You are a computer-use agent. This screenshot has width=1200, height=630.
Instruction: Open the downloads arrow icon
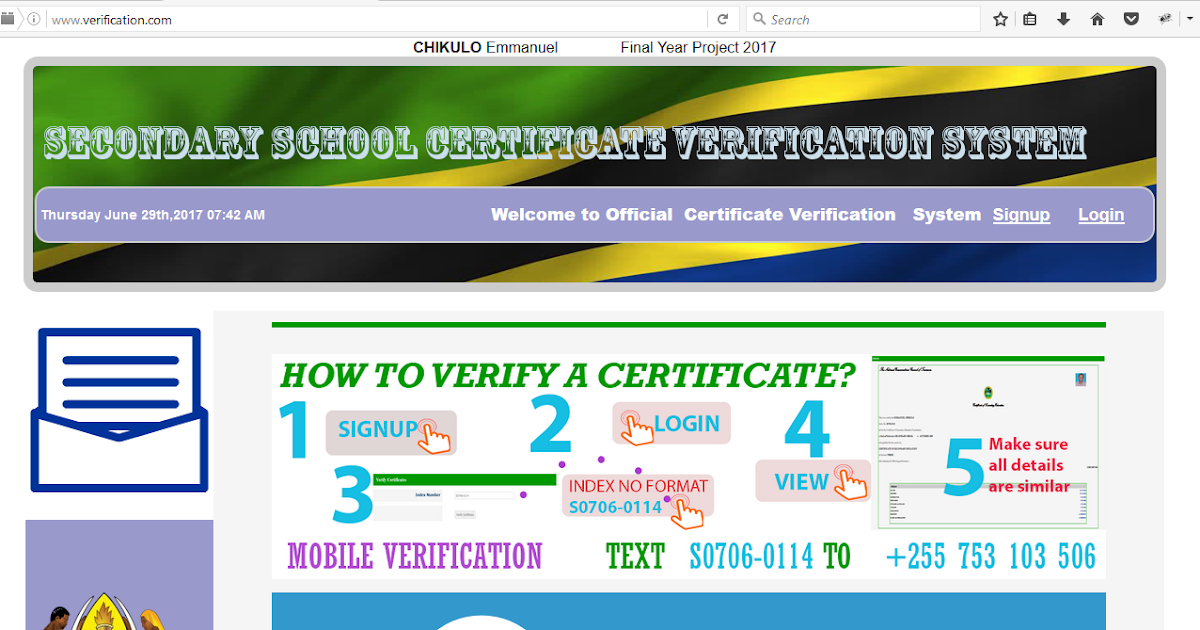(1063, 19)
